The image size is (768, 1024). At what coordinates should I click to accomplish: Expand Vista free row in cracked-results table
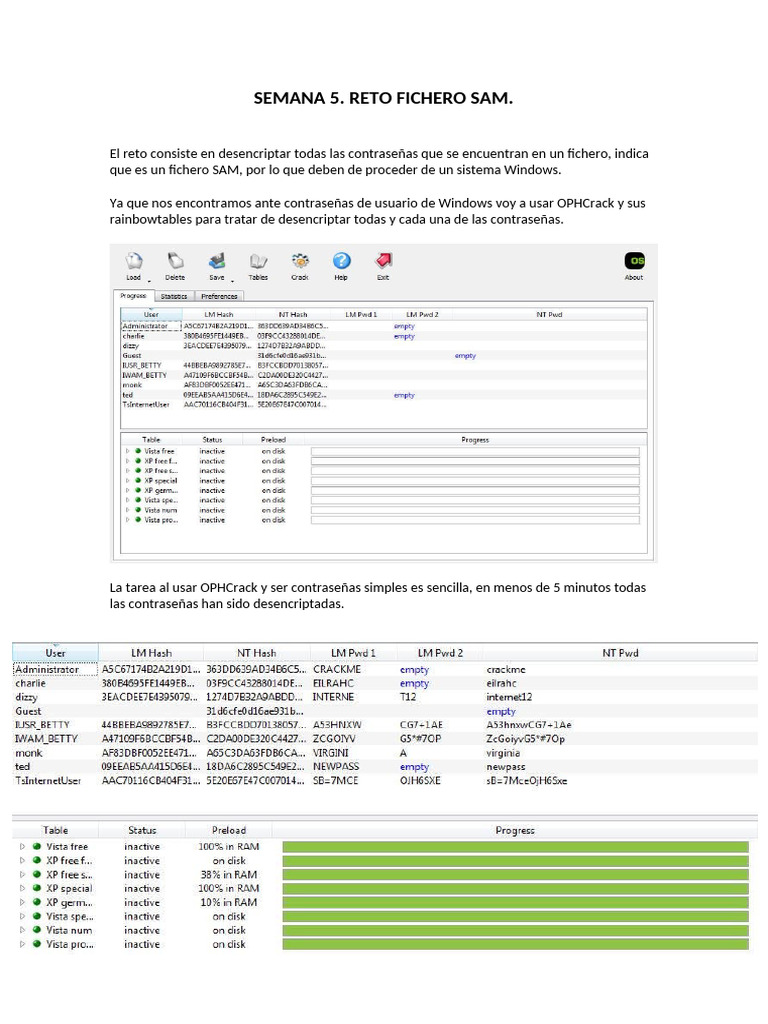22,846
